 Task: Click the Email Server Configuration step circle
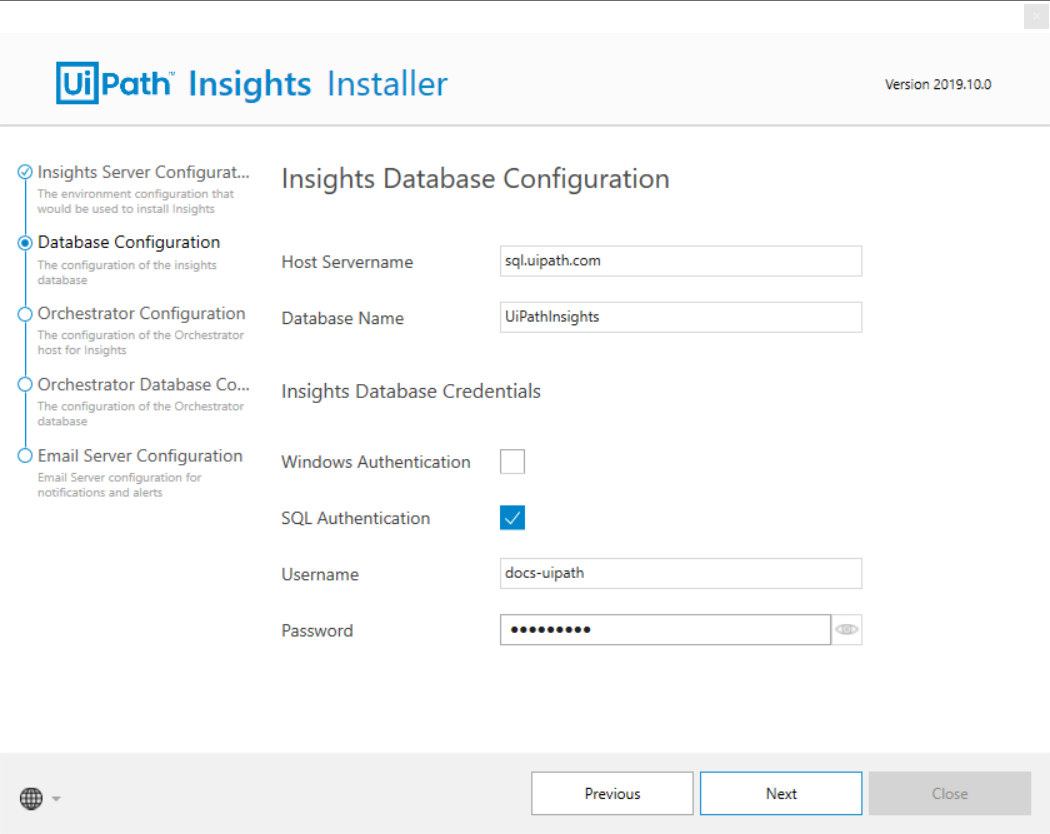pos(25,456)
